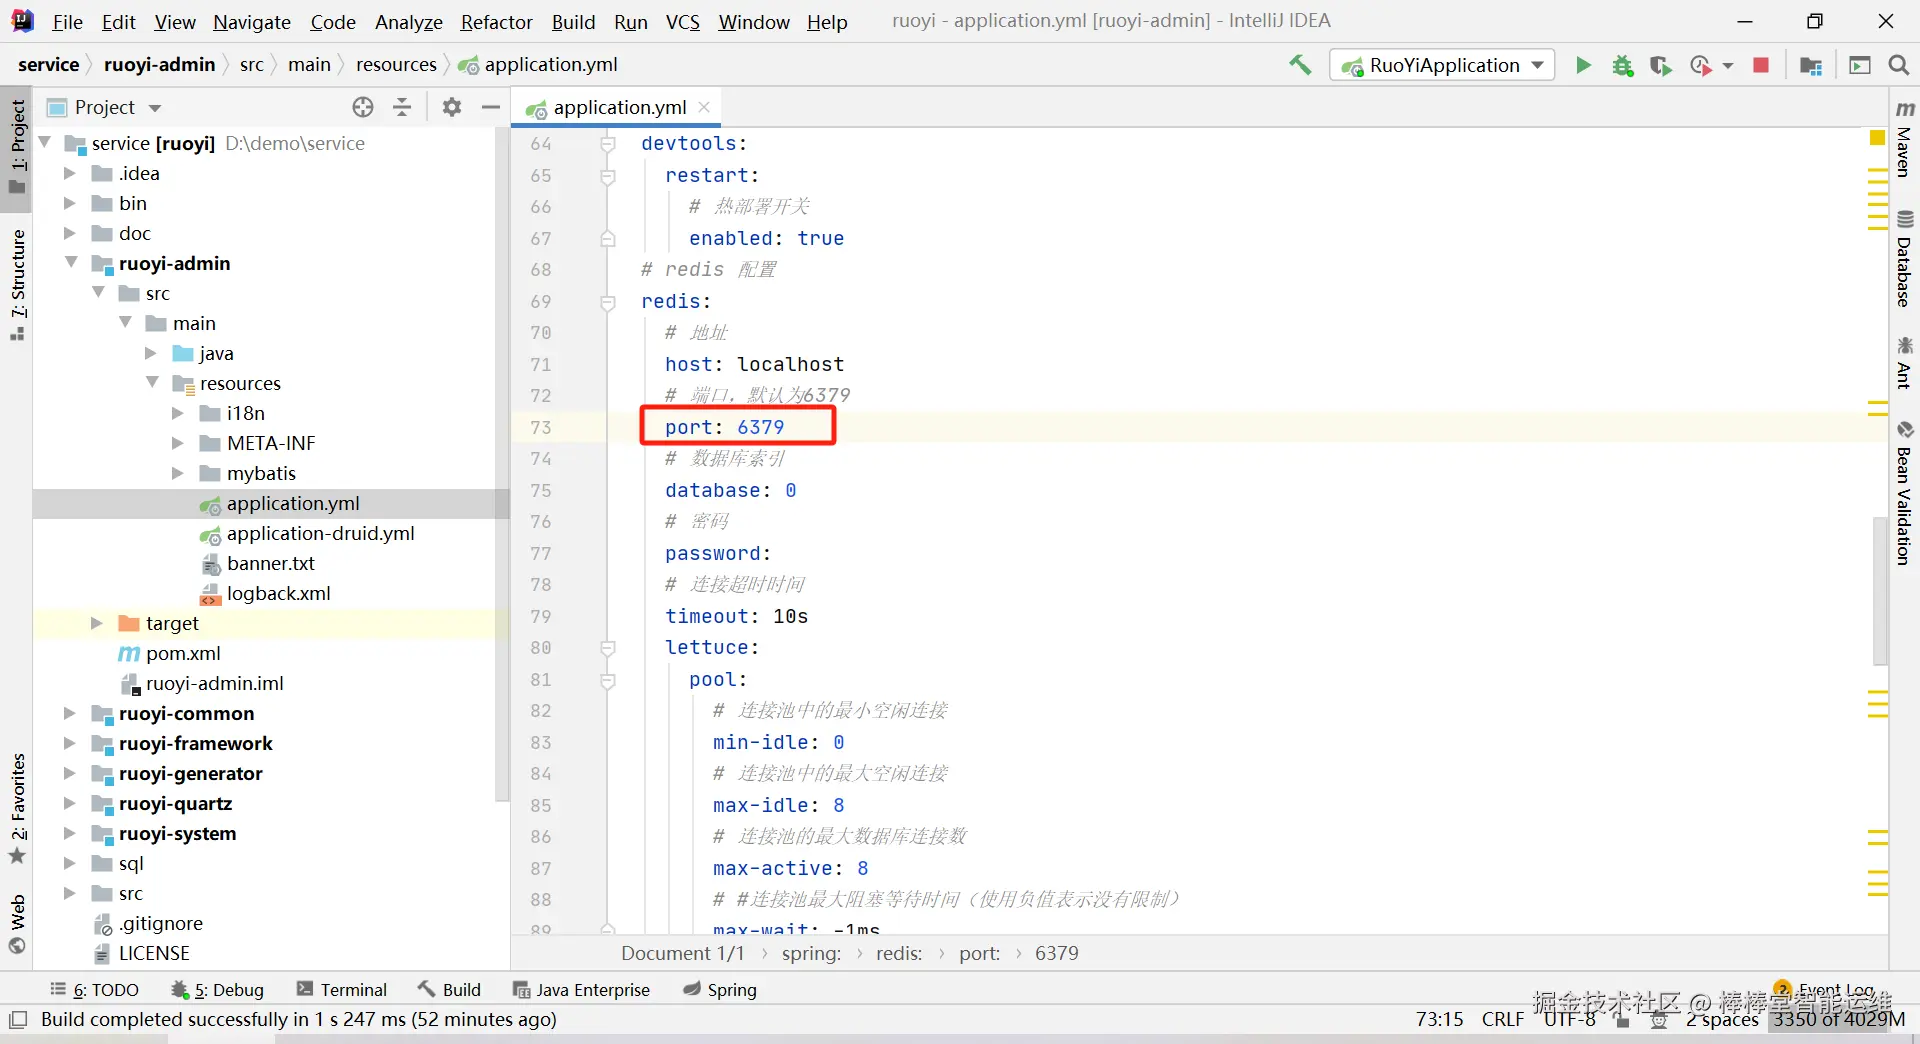The width and height of the screenshot is (1920, 1044).
Task: Open the Structure tool window
Action: click(x=17, y=285)
